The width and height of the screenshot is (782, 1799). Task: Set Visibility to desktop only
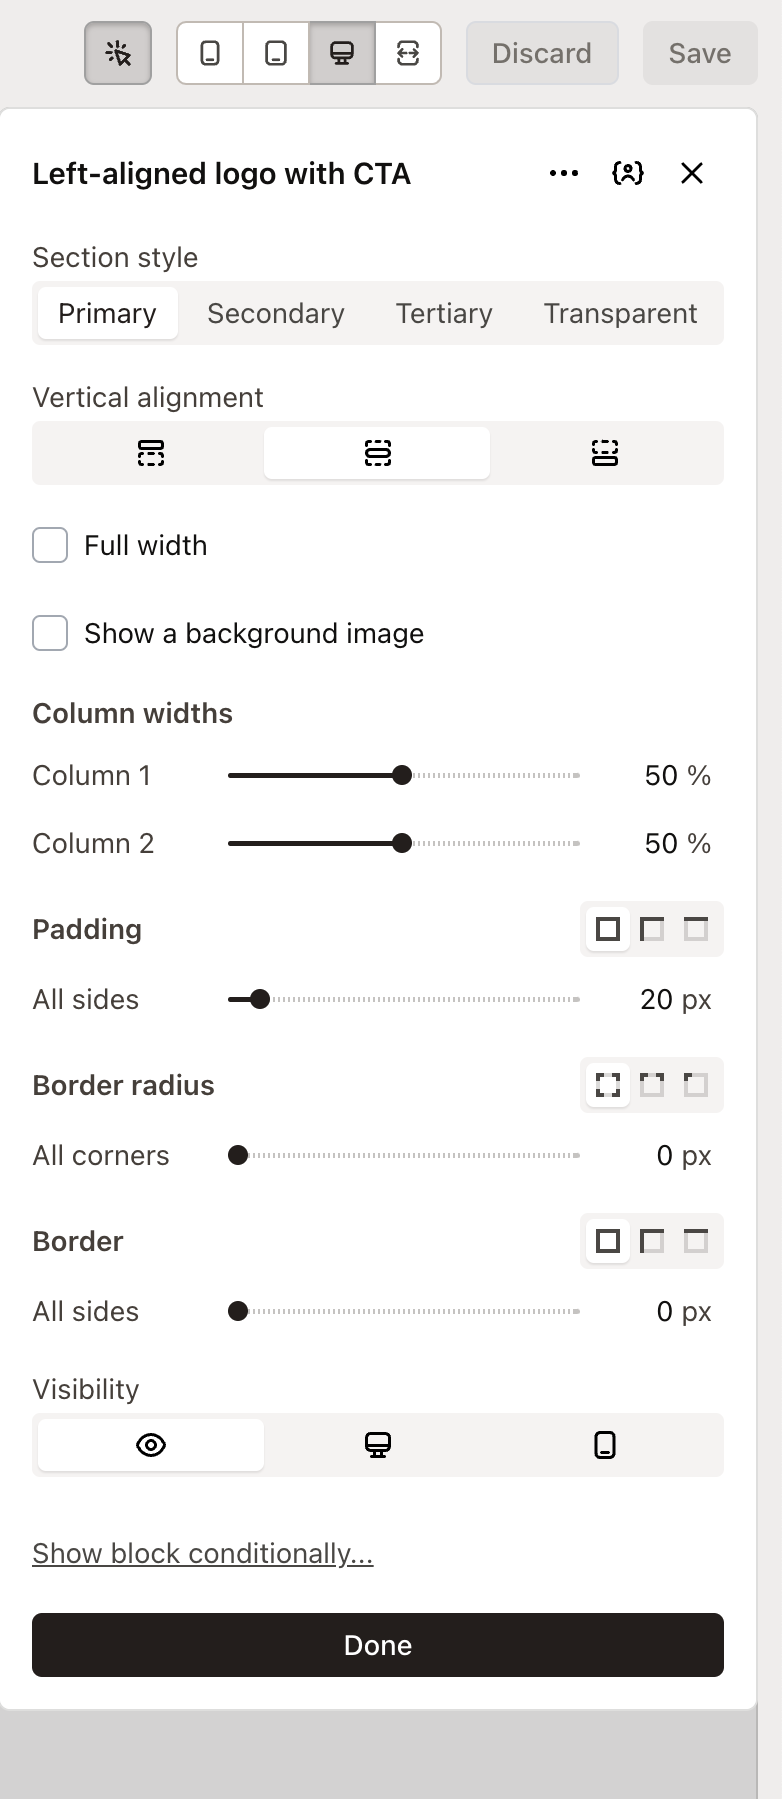pos(377,1444)
